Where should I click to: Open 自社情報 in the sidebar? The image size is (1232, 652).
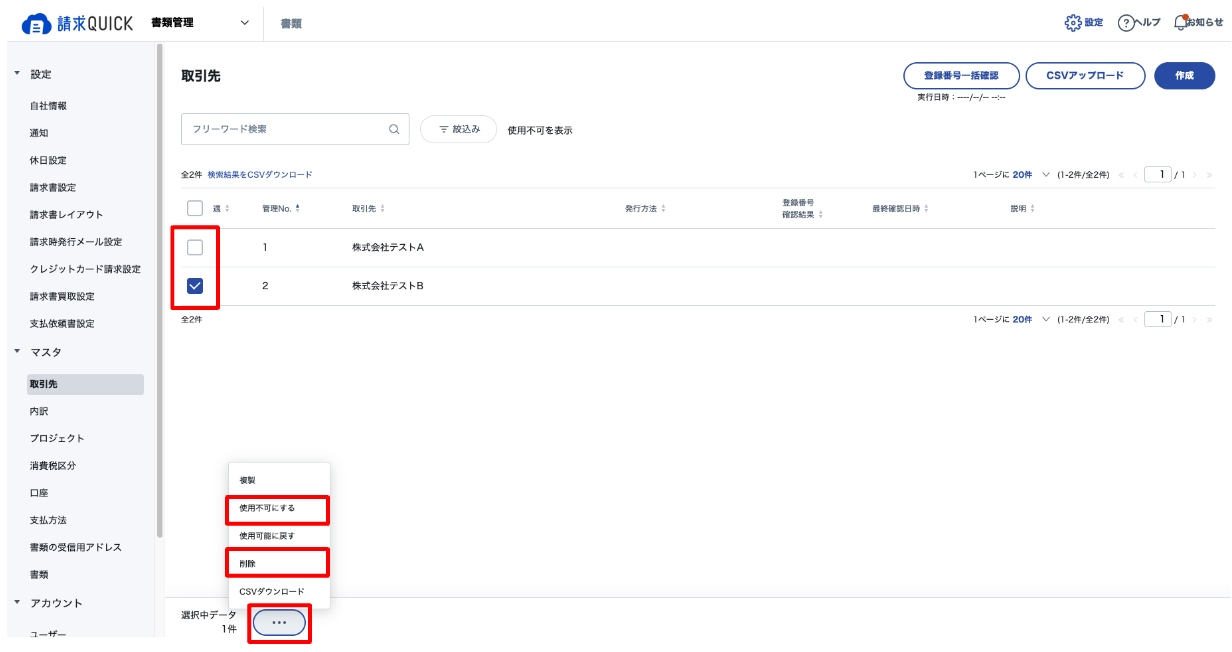48,106
